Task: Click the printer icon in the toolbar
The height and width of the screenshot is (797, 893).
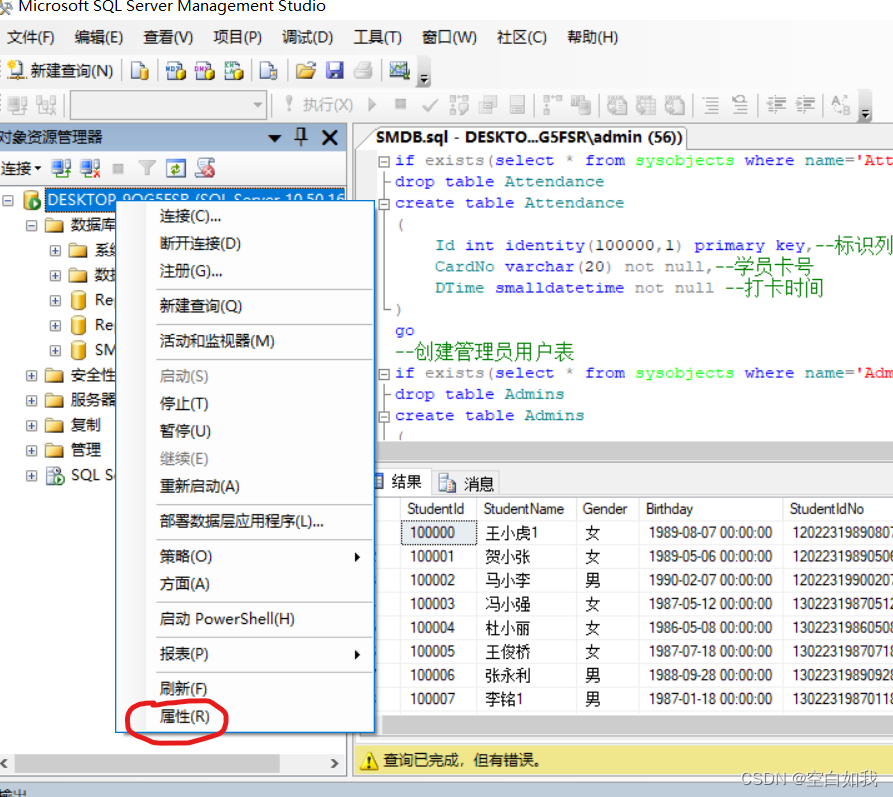Action: click(x=363, y=71)
